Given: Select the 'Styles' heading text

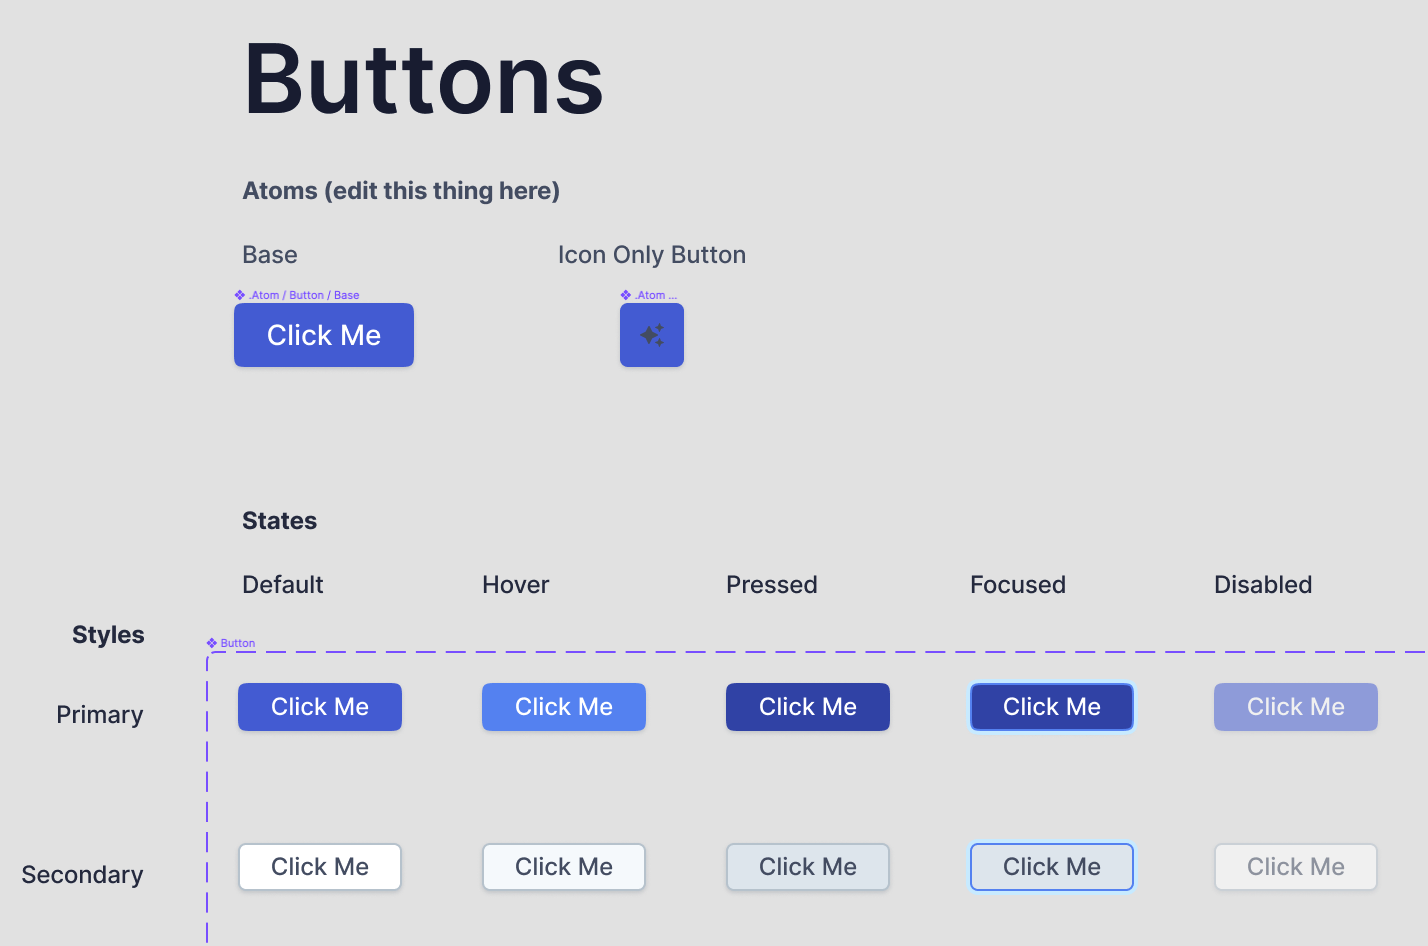Looking at the screenshot, I should pyautogui.click(x=108, y=635).
